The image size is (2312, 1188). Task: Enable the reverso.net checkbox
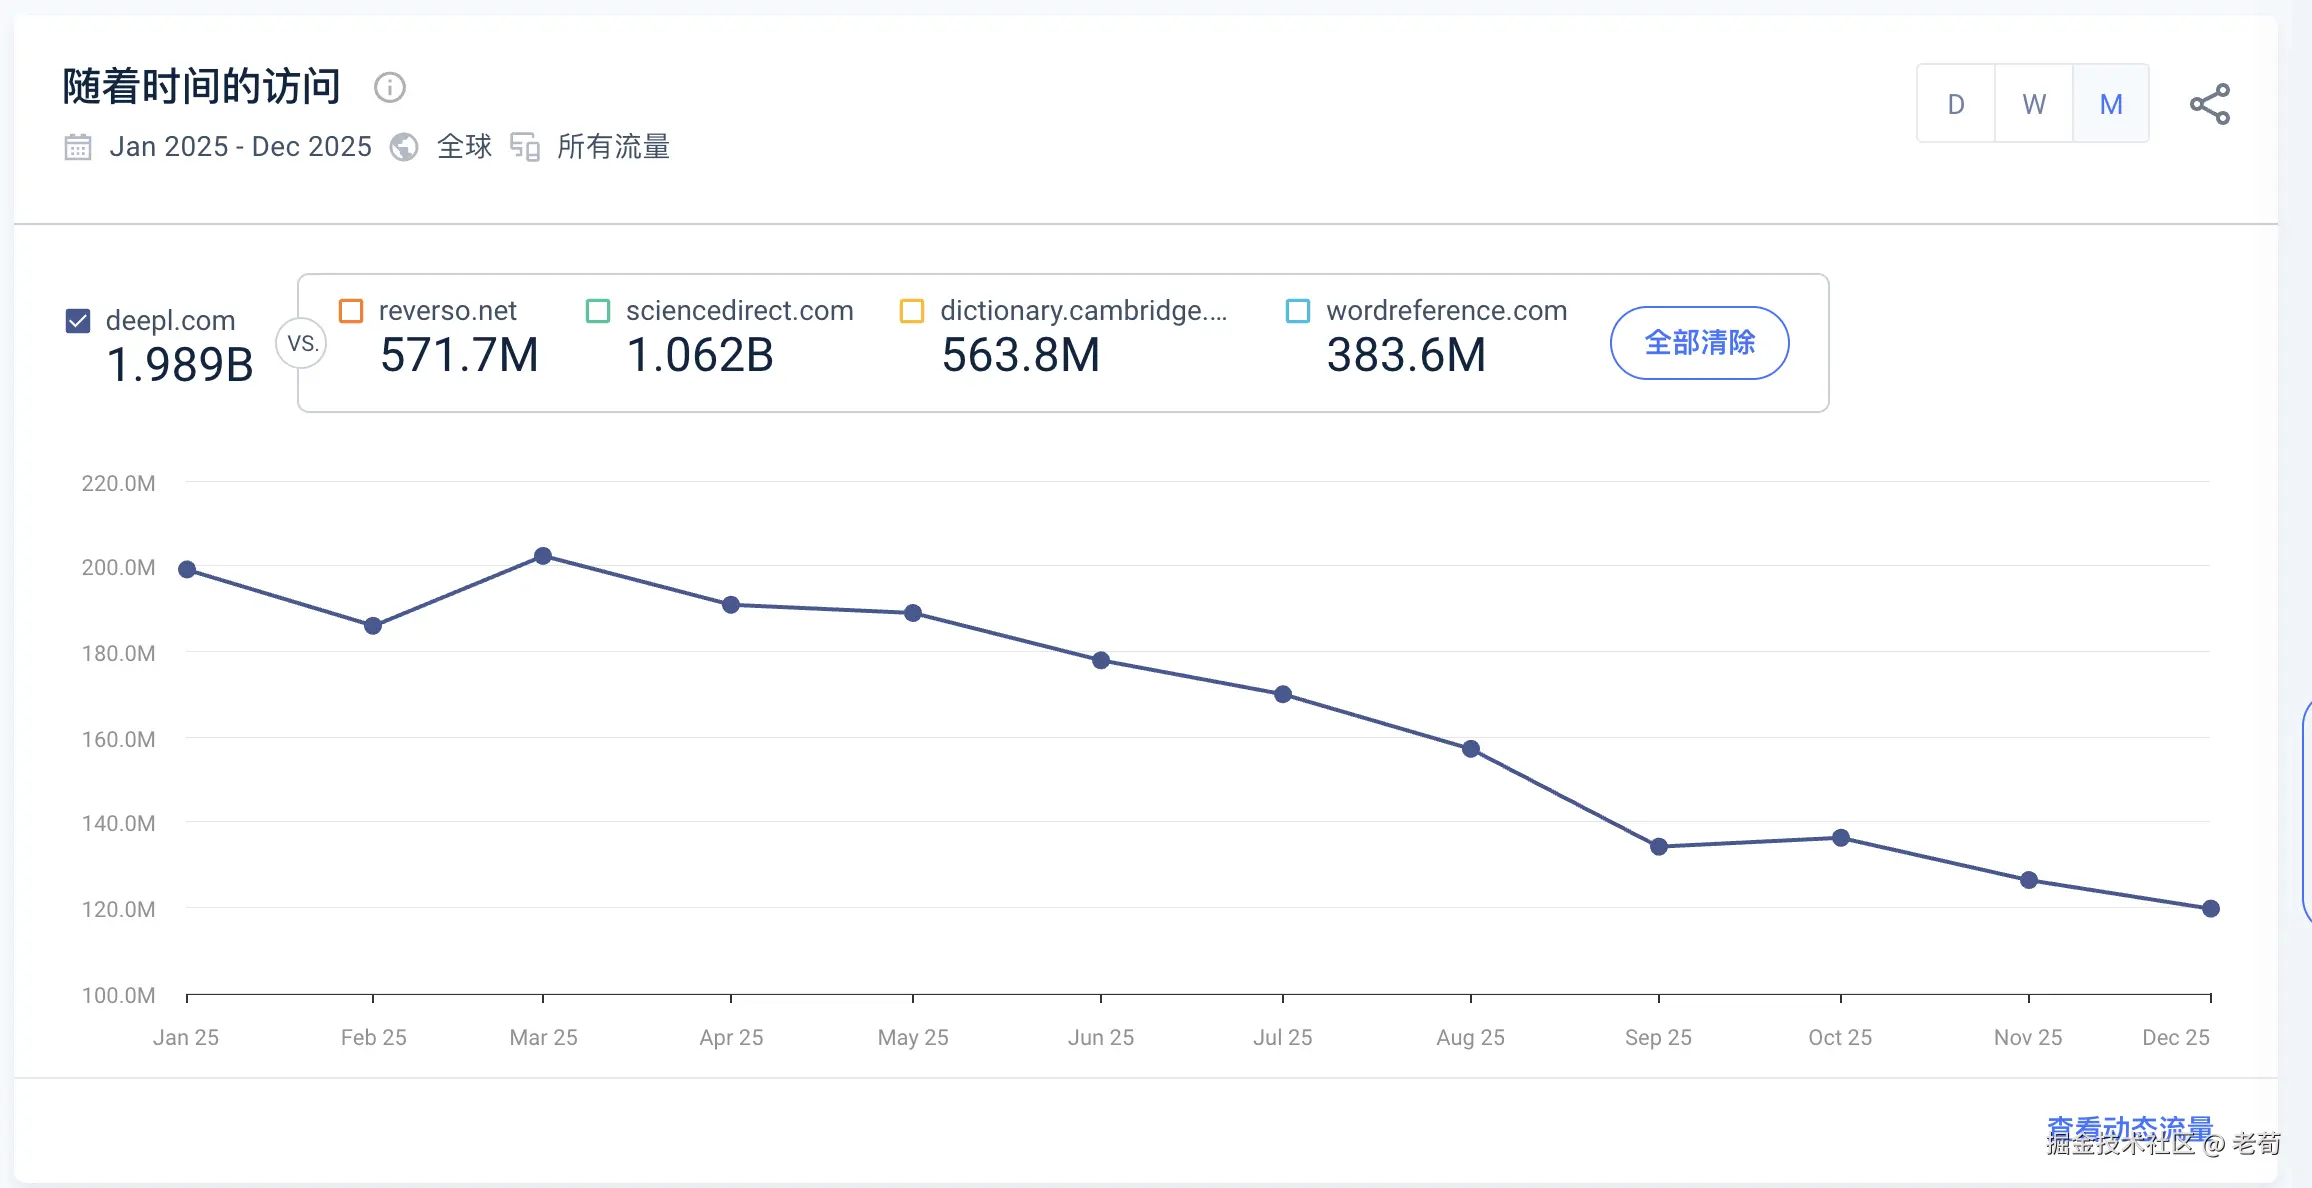(x=351, y=311)
